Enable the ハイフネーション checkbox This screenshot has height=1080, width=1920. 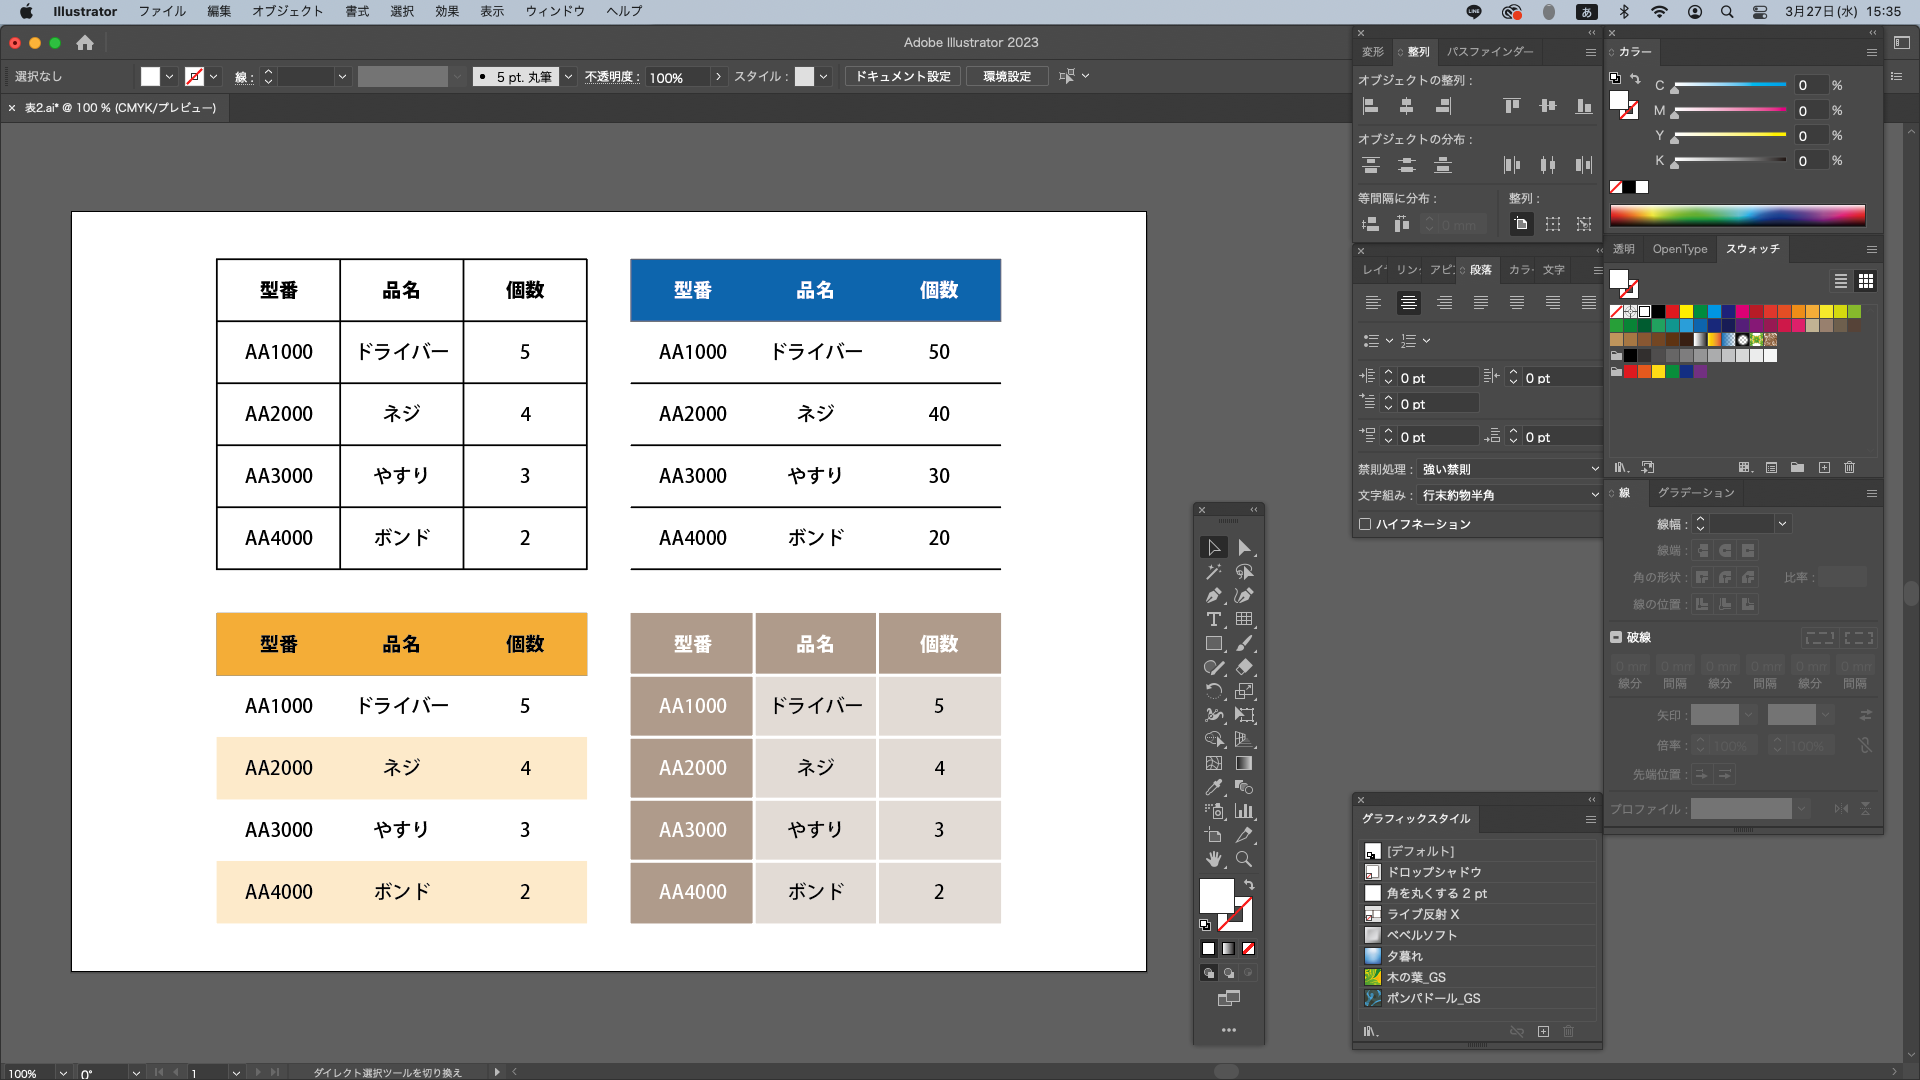point(1365,524)
